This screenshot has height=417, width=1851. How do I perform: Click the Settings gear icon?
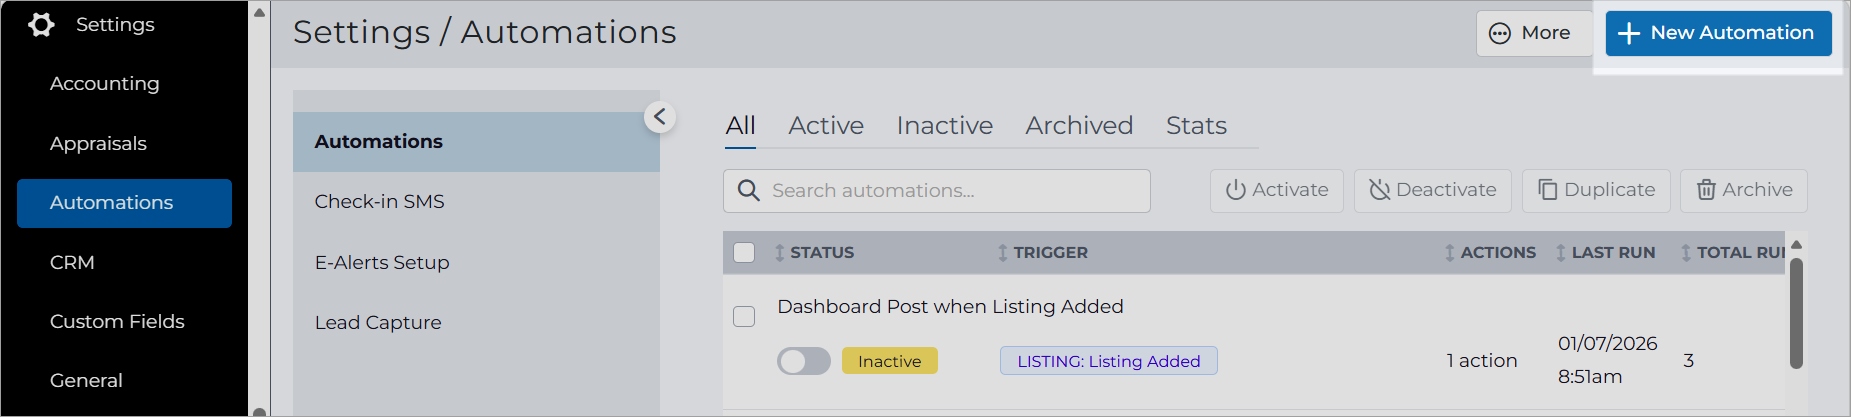click(x=41, y=24)
